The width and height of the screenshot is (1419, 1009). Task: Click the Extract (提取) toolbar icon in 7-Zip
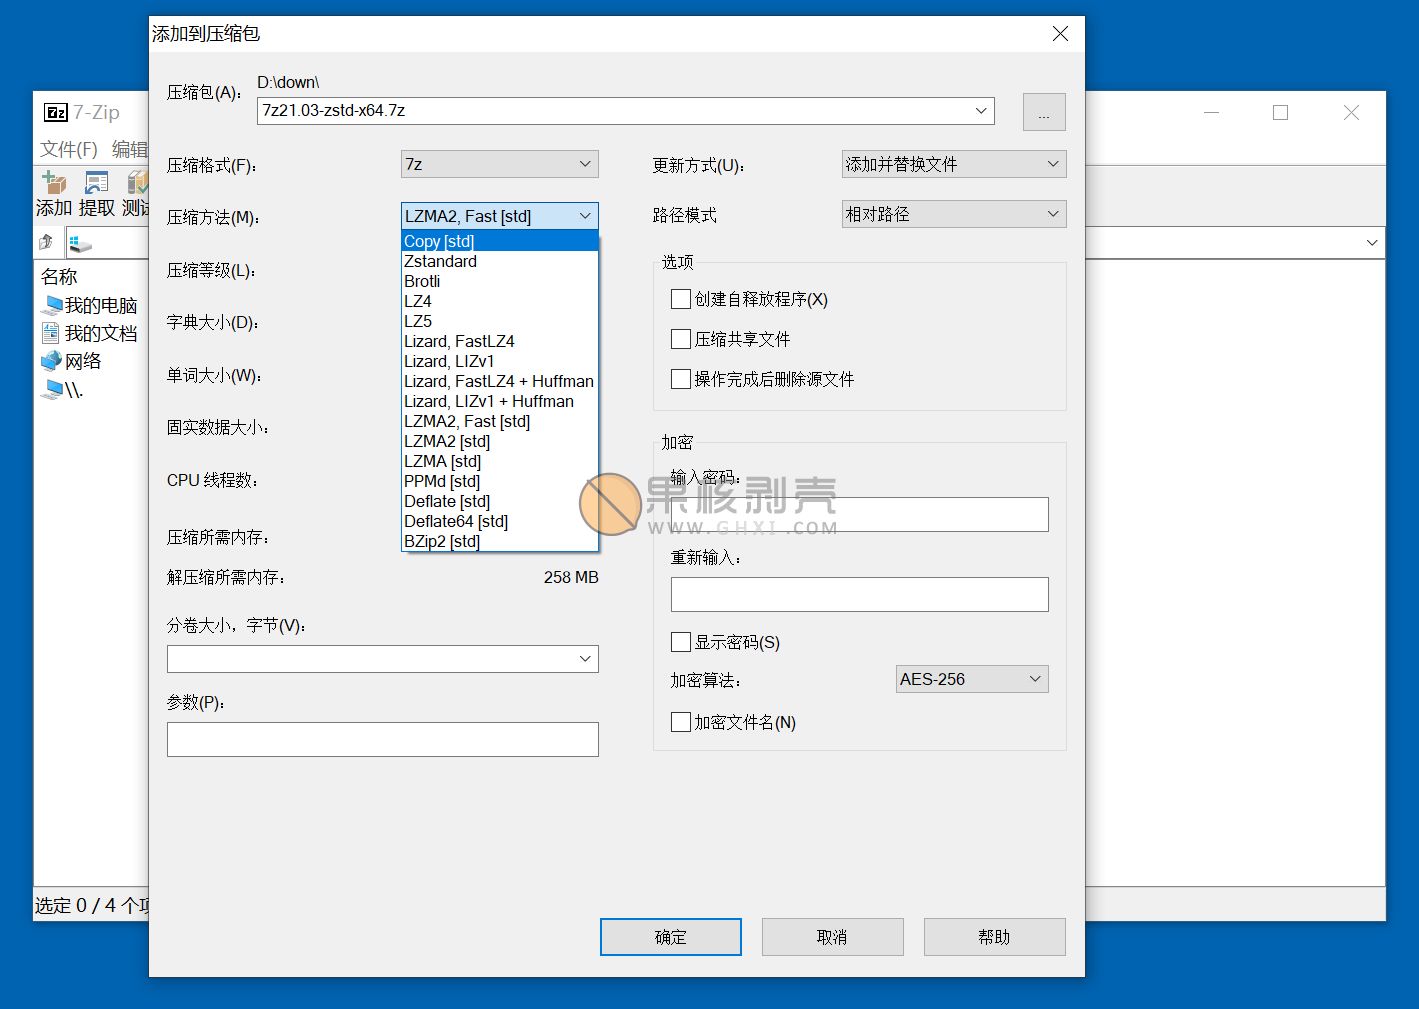coord(97,182)
